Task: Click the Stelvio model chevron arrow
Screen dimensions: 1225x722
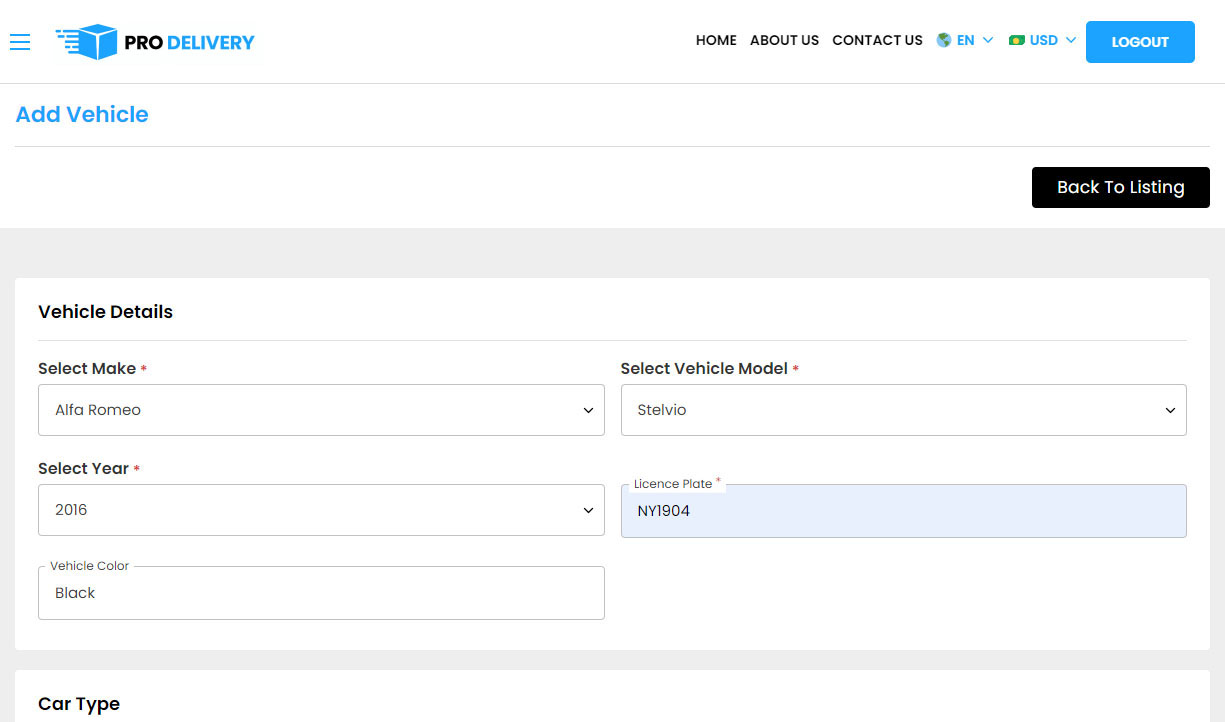Action: (1169, 410)
